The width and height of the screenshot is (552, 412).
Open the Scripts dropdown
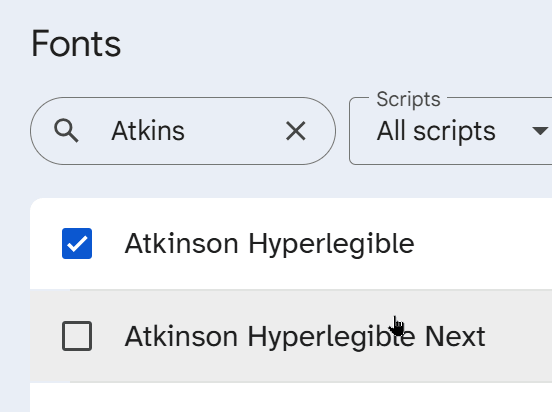click(451, 131)
